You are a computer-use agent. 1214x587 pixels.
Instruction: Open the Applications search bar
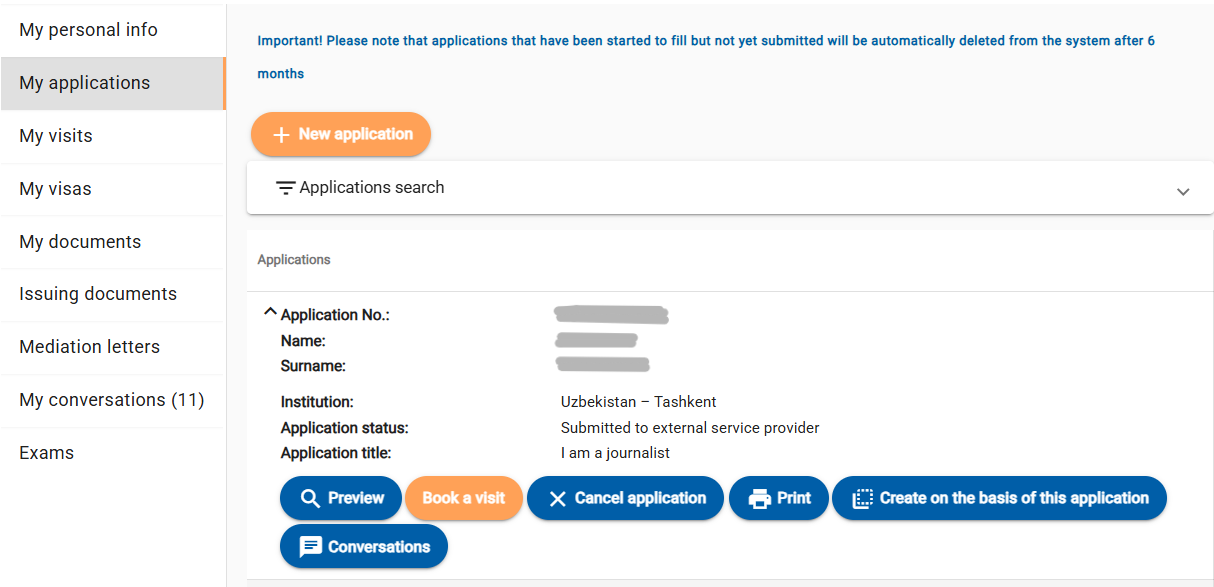[730, 188]
